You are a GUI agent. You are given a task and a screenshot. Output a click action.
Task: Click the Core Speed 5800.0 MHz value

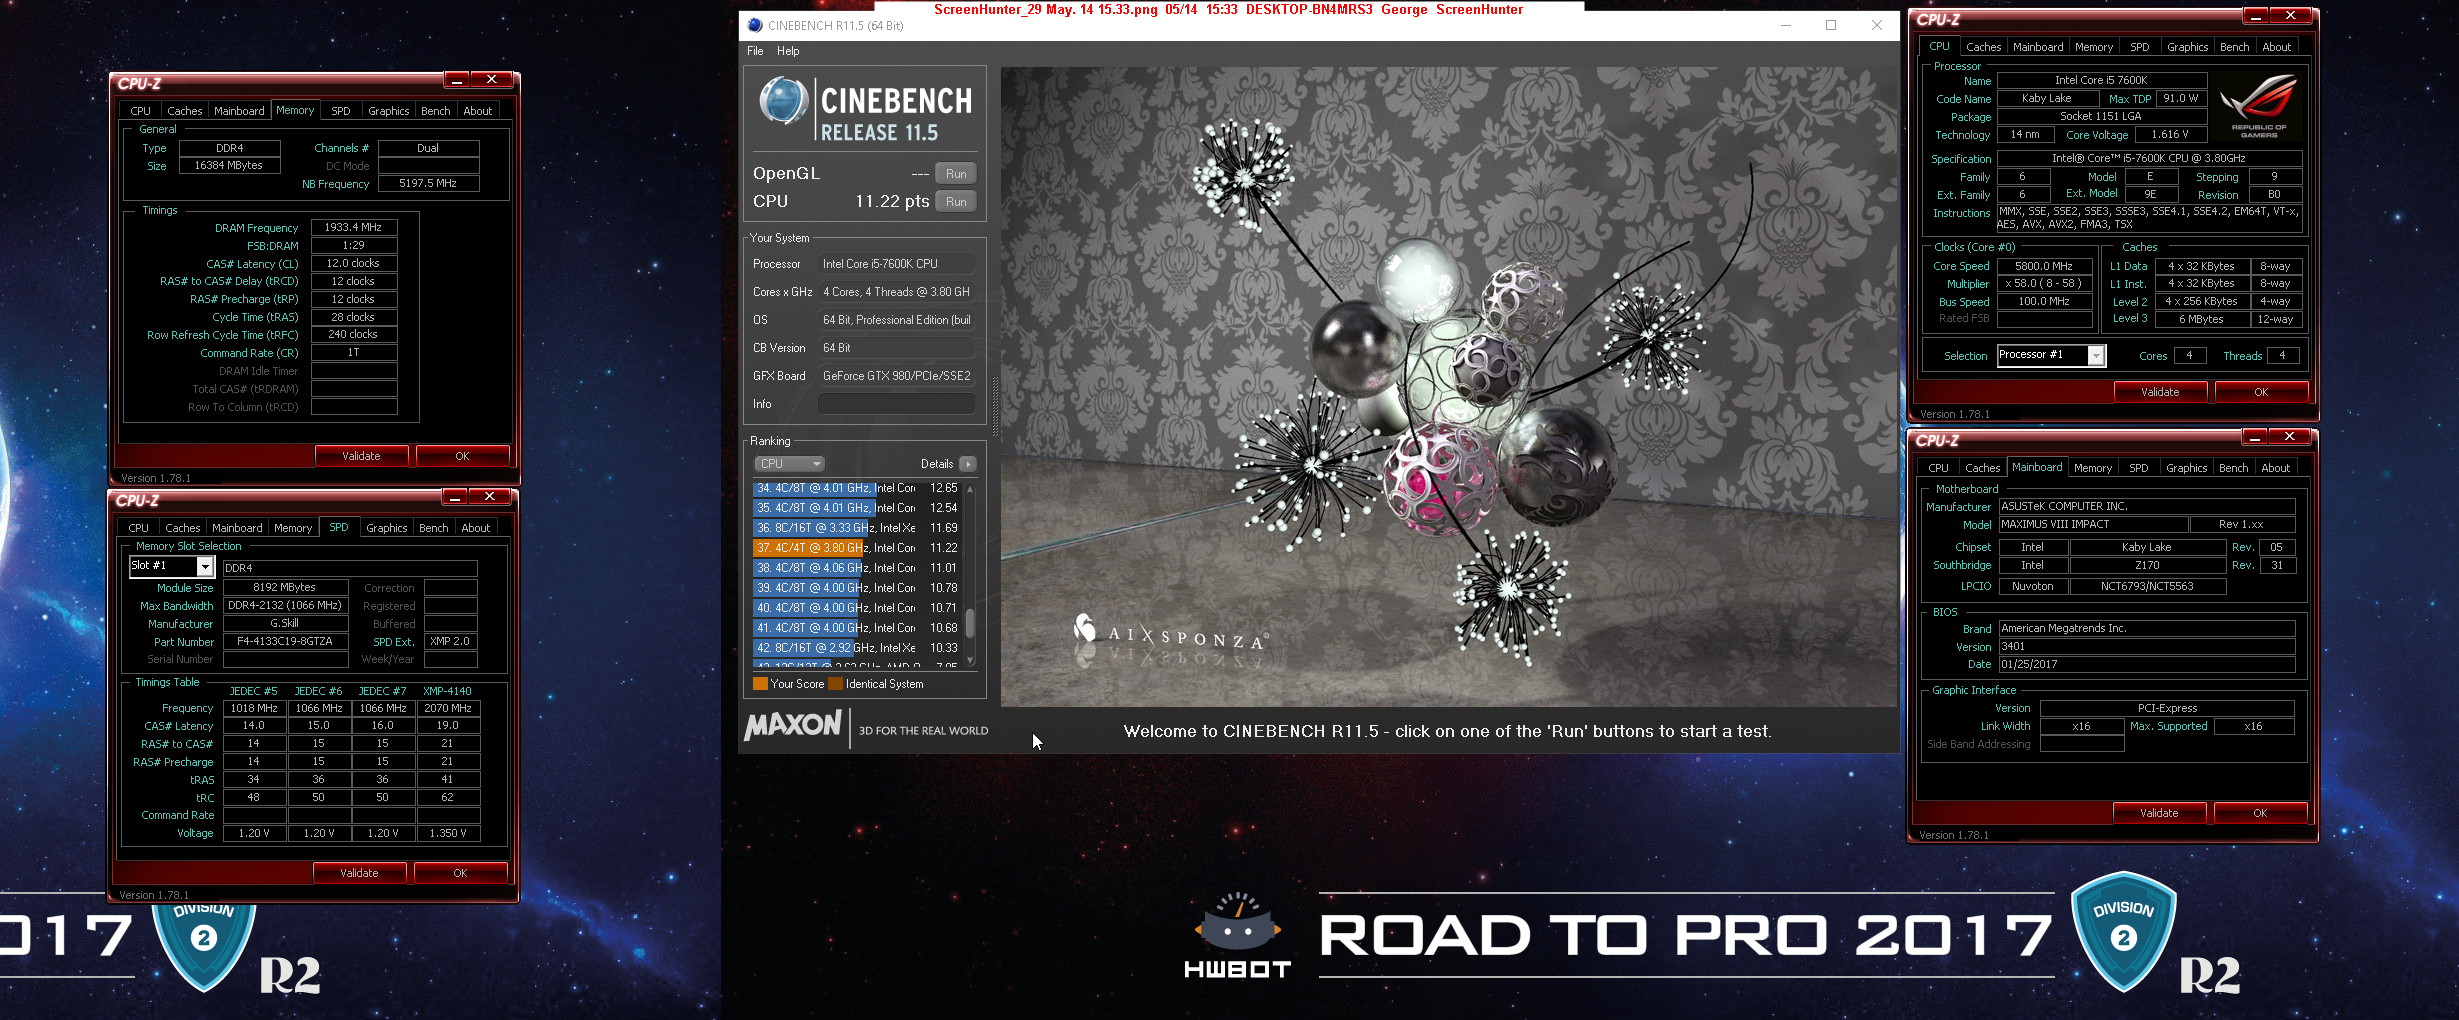point(2044,266)
